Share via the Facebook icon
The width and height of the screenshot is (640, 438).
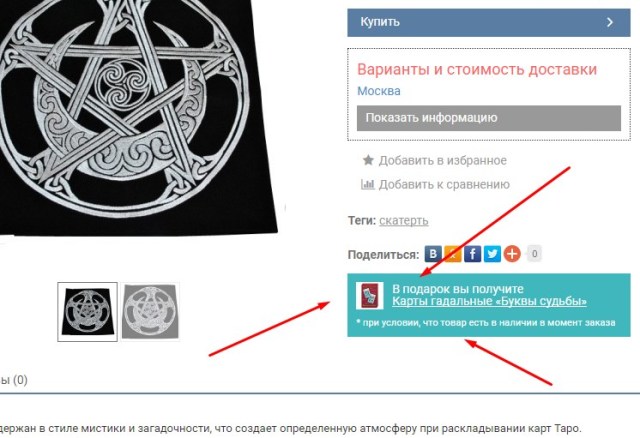tap(472, 254)
